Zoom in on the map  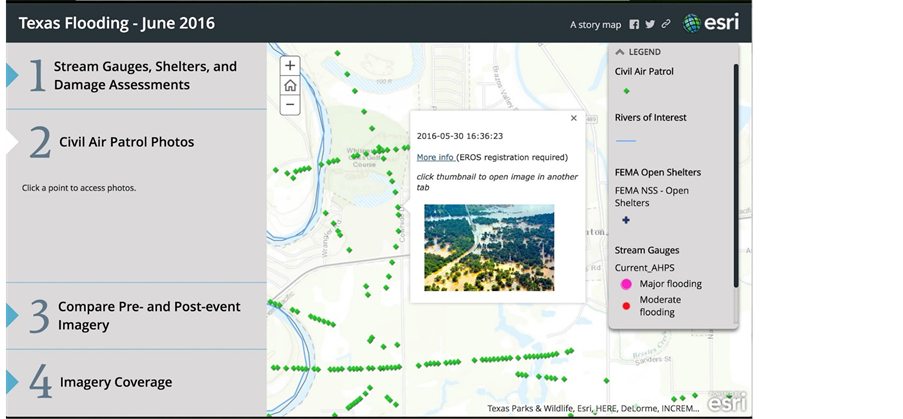pos(289,66)
